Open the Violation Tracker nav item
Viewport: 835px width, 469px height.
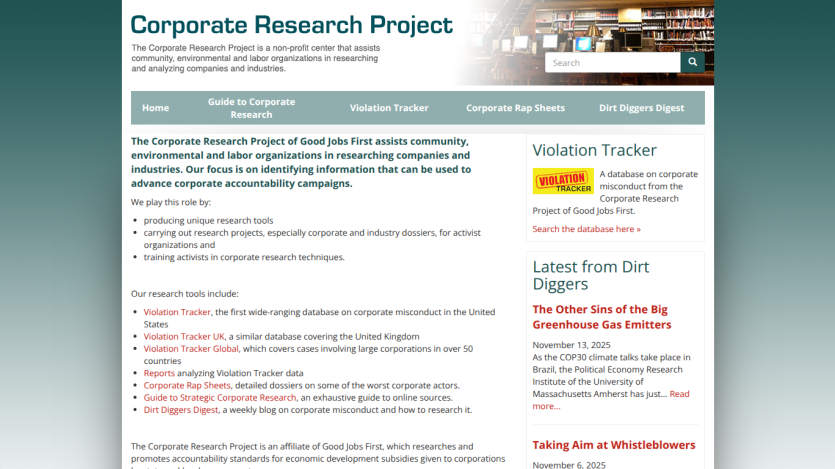click(389, 108)
